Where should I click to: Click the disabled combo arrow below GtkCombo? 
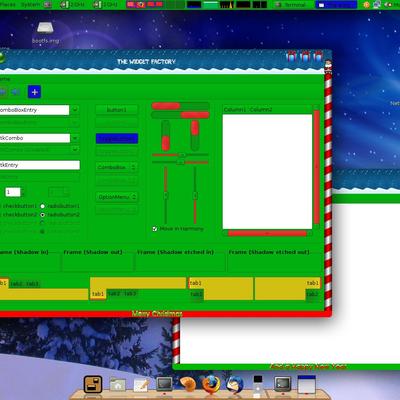pyautogui.click(x=75, y=149)
